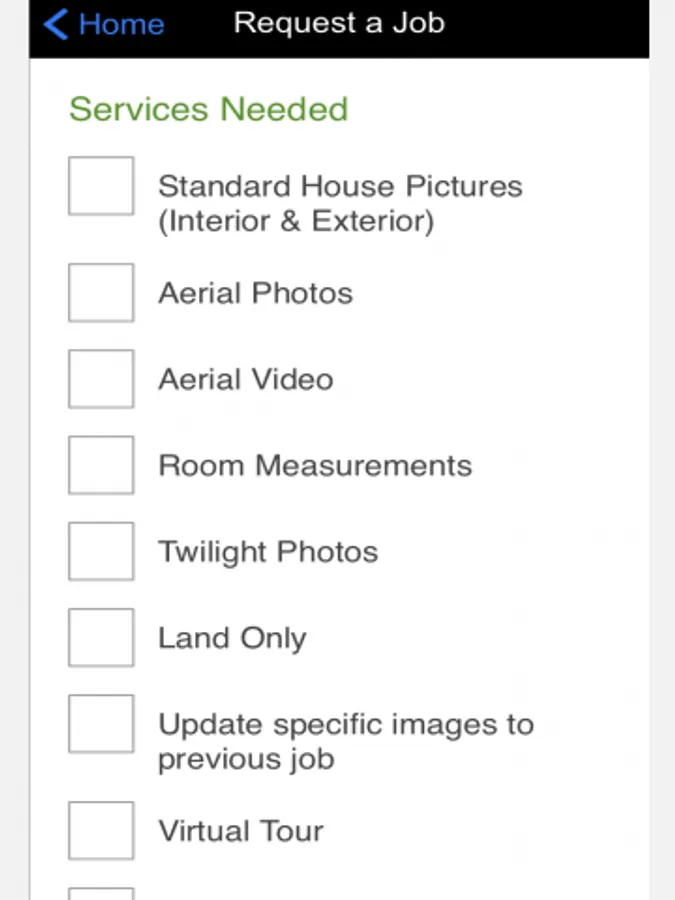This screenshot has width=675, height=900.
Task: Mark the Land Only checkbox
Action: [101, 637]
